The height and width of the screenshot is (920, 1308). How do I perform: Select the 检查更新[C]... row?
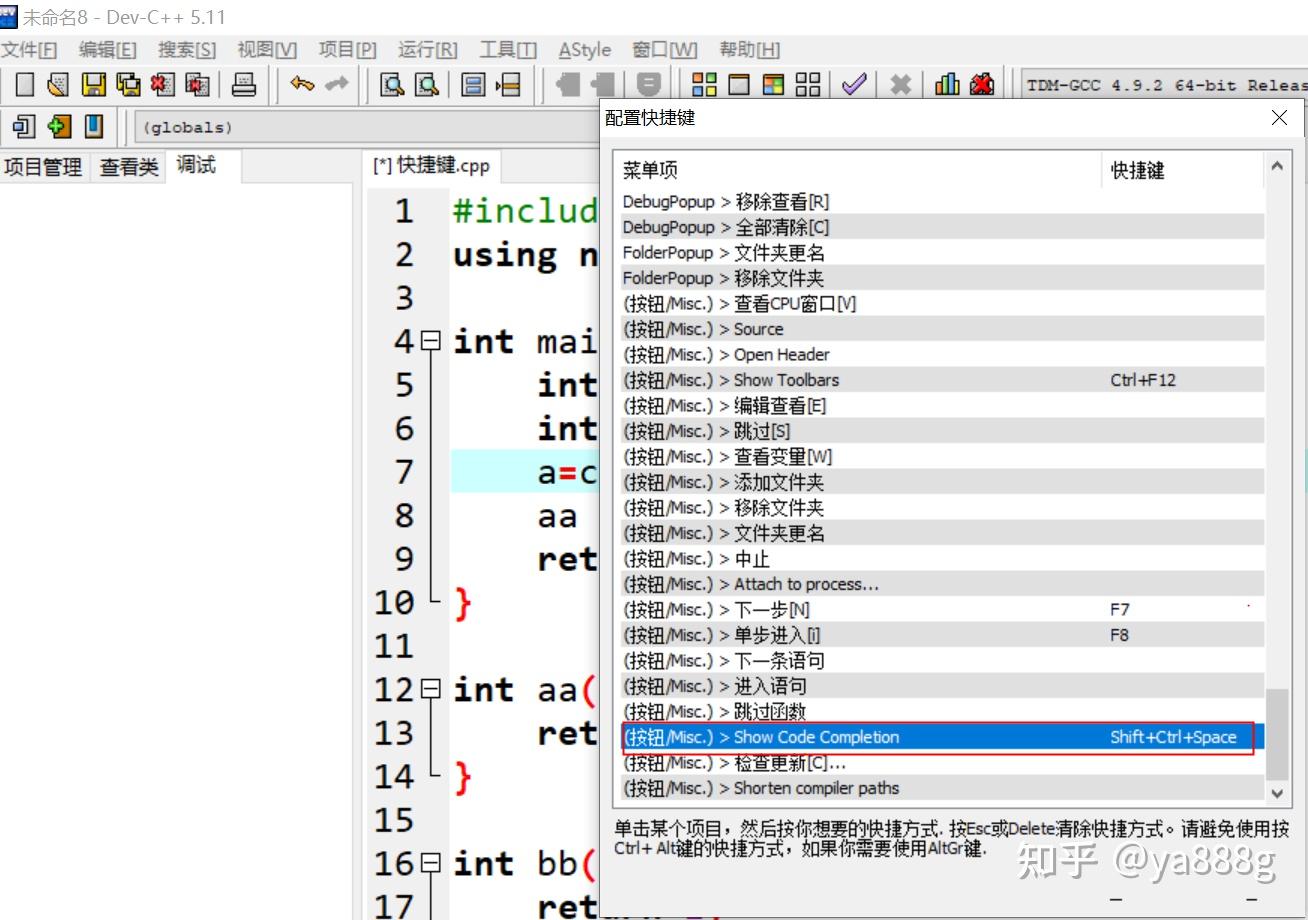coord(942,763)
